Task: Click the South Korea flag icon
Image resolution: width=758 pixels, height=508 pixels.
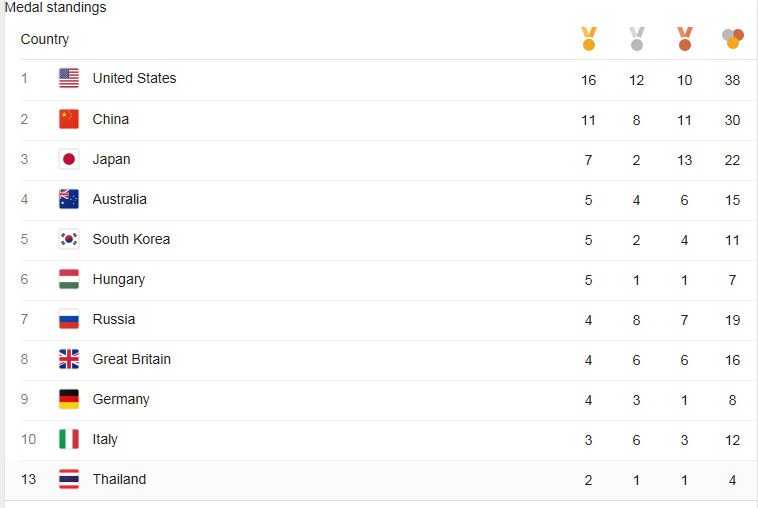Action: pyautogui.click(x=69, y=239)
